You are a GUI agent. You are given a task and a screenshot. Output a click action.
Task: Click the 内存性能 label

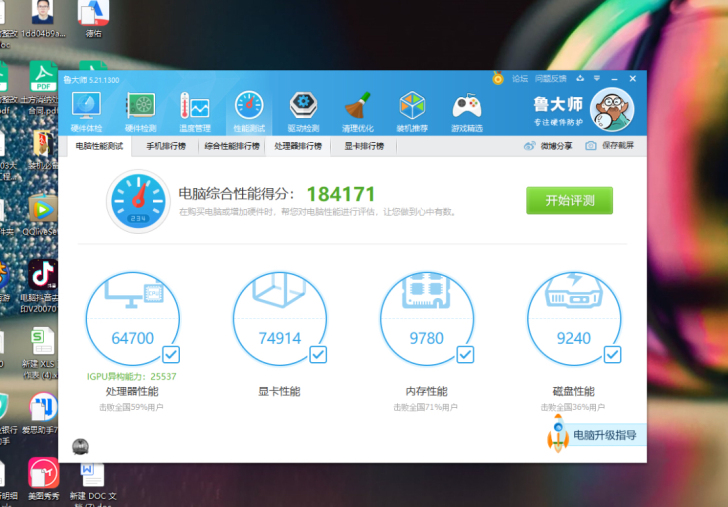coord(426,391)
